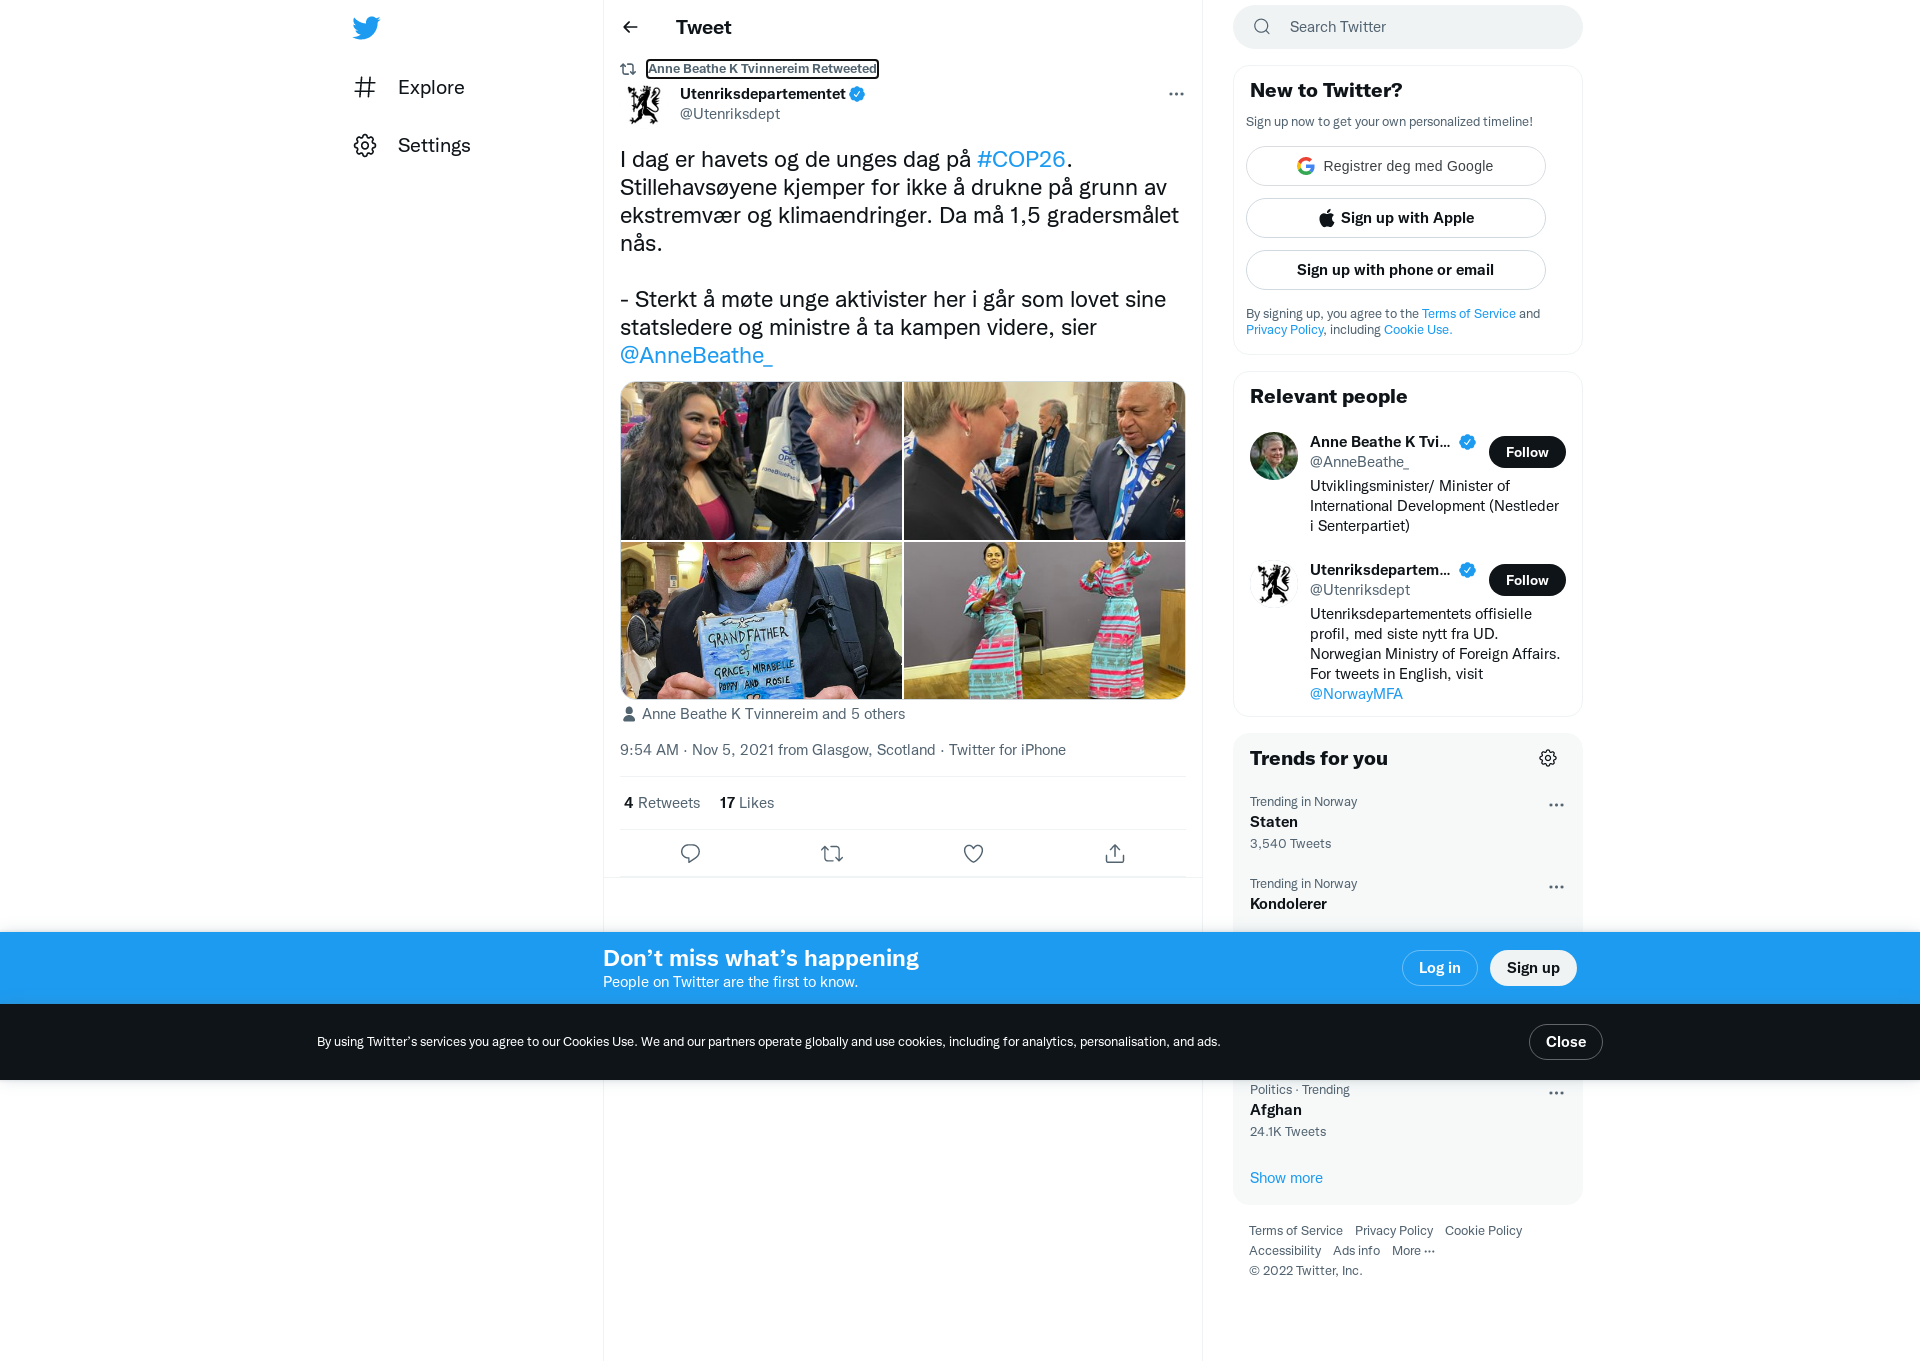Retweet using the retweet arrows icon
This screenshot has height=1361, width=1920.
coord(832,854)
